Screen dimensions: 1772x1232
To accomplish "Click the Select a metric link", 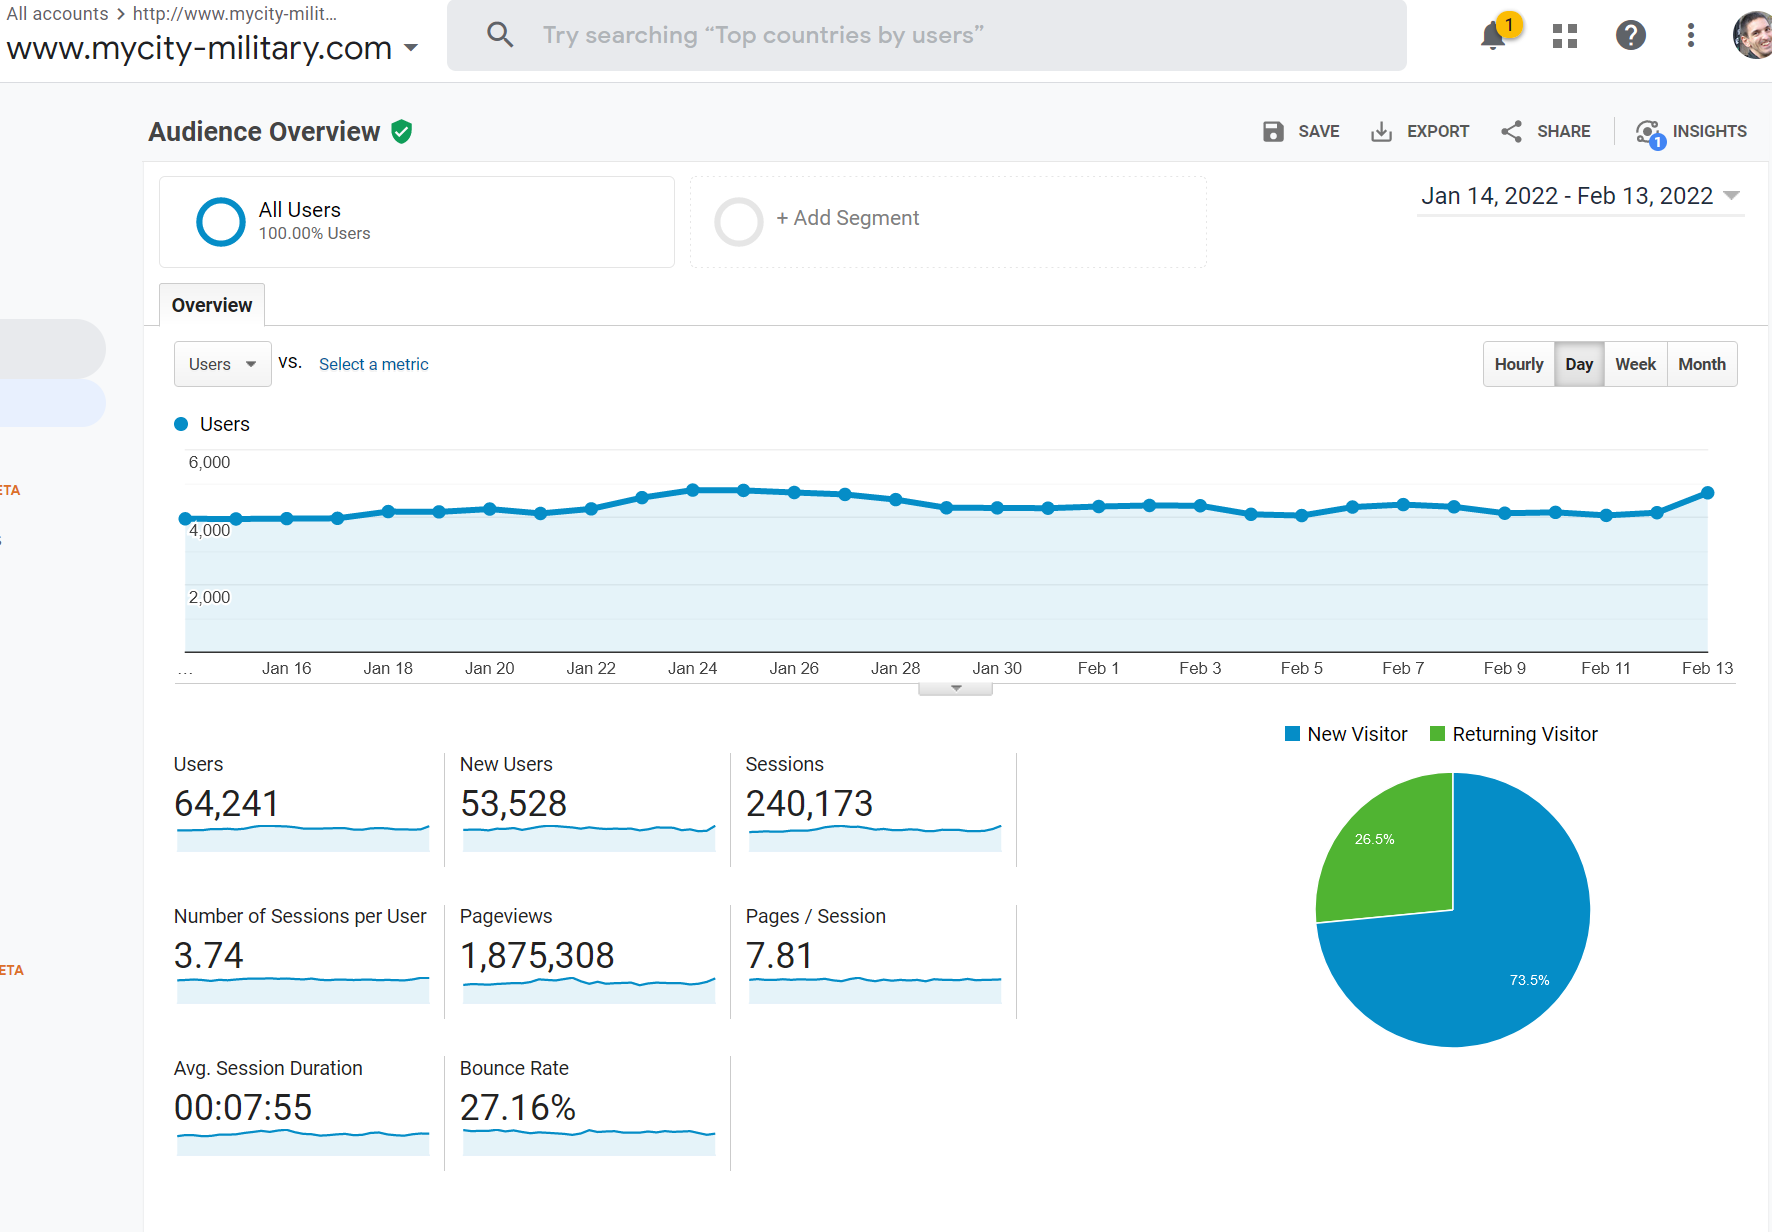I will (373, 364).
